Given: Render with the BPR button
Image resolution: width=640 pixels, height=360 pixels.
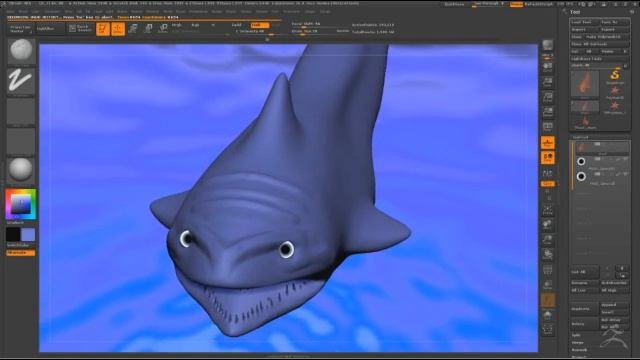Looking at the screenshot, I should 547,46.
